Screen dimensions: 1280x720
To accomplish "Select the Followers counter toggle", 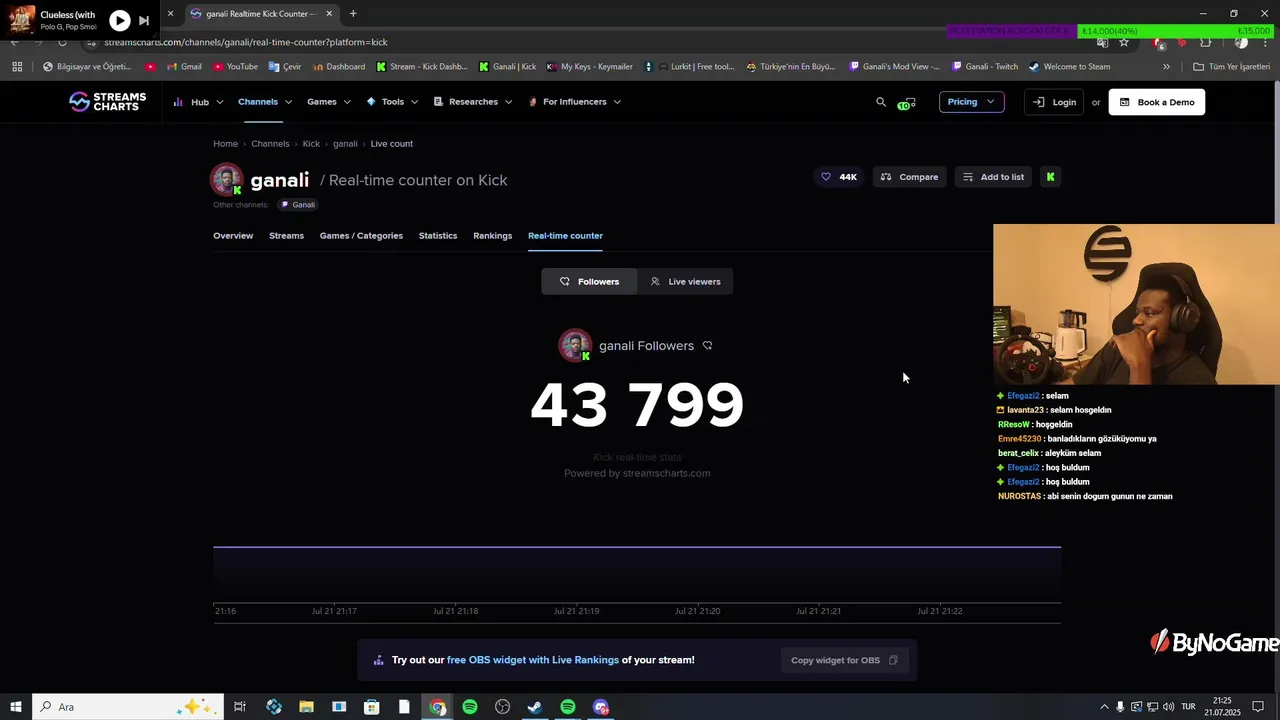I will pyautogui.click(x=589, y=282).
